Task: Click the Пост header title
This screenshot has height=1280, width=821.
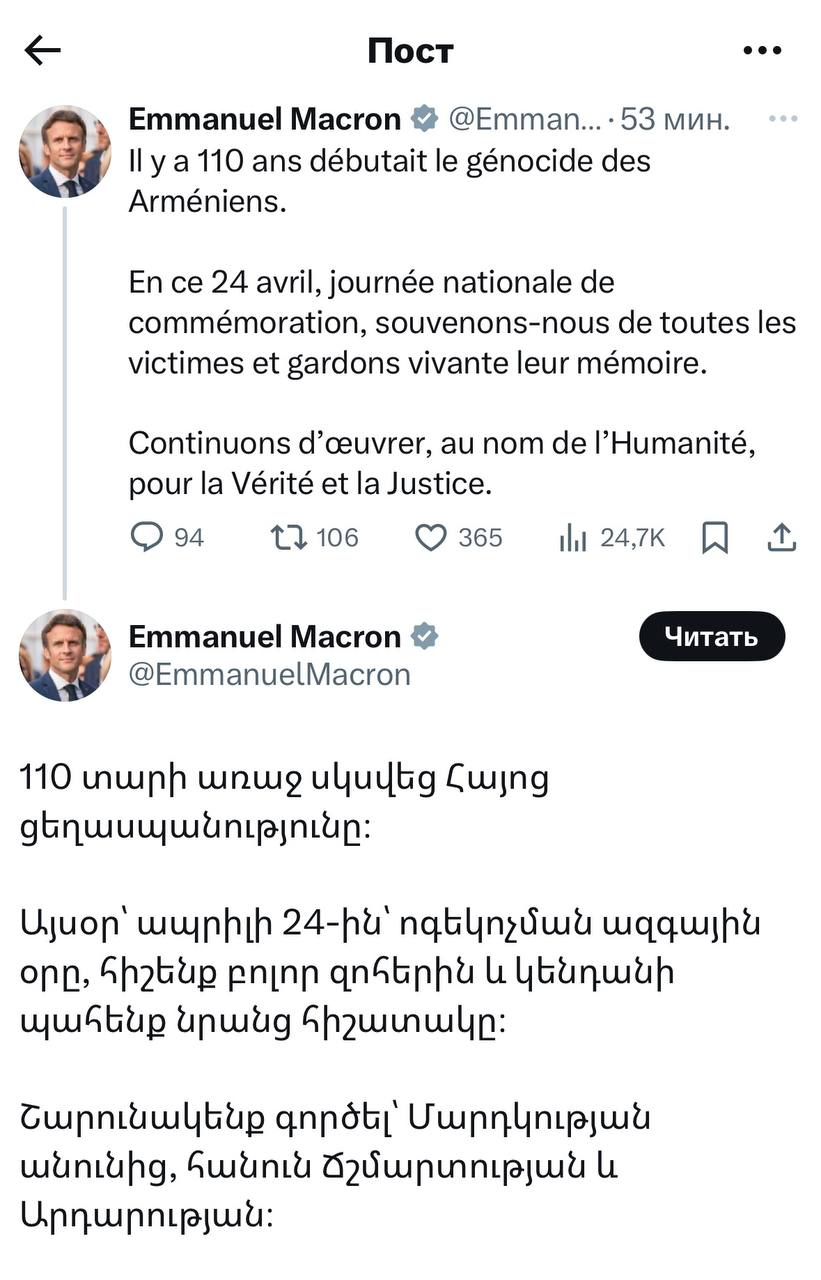Action: click(x=410, y=50)
